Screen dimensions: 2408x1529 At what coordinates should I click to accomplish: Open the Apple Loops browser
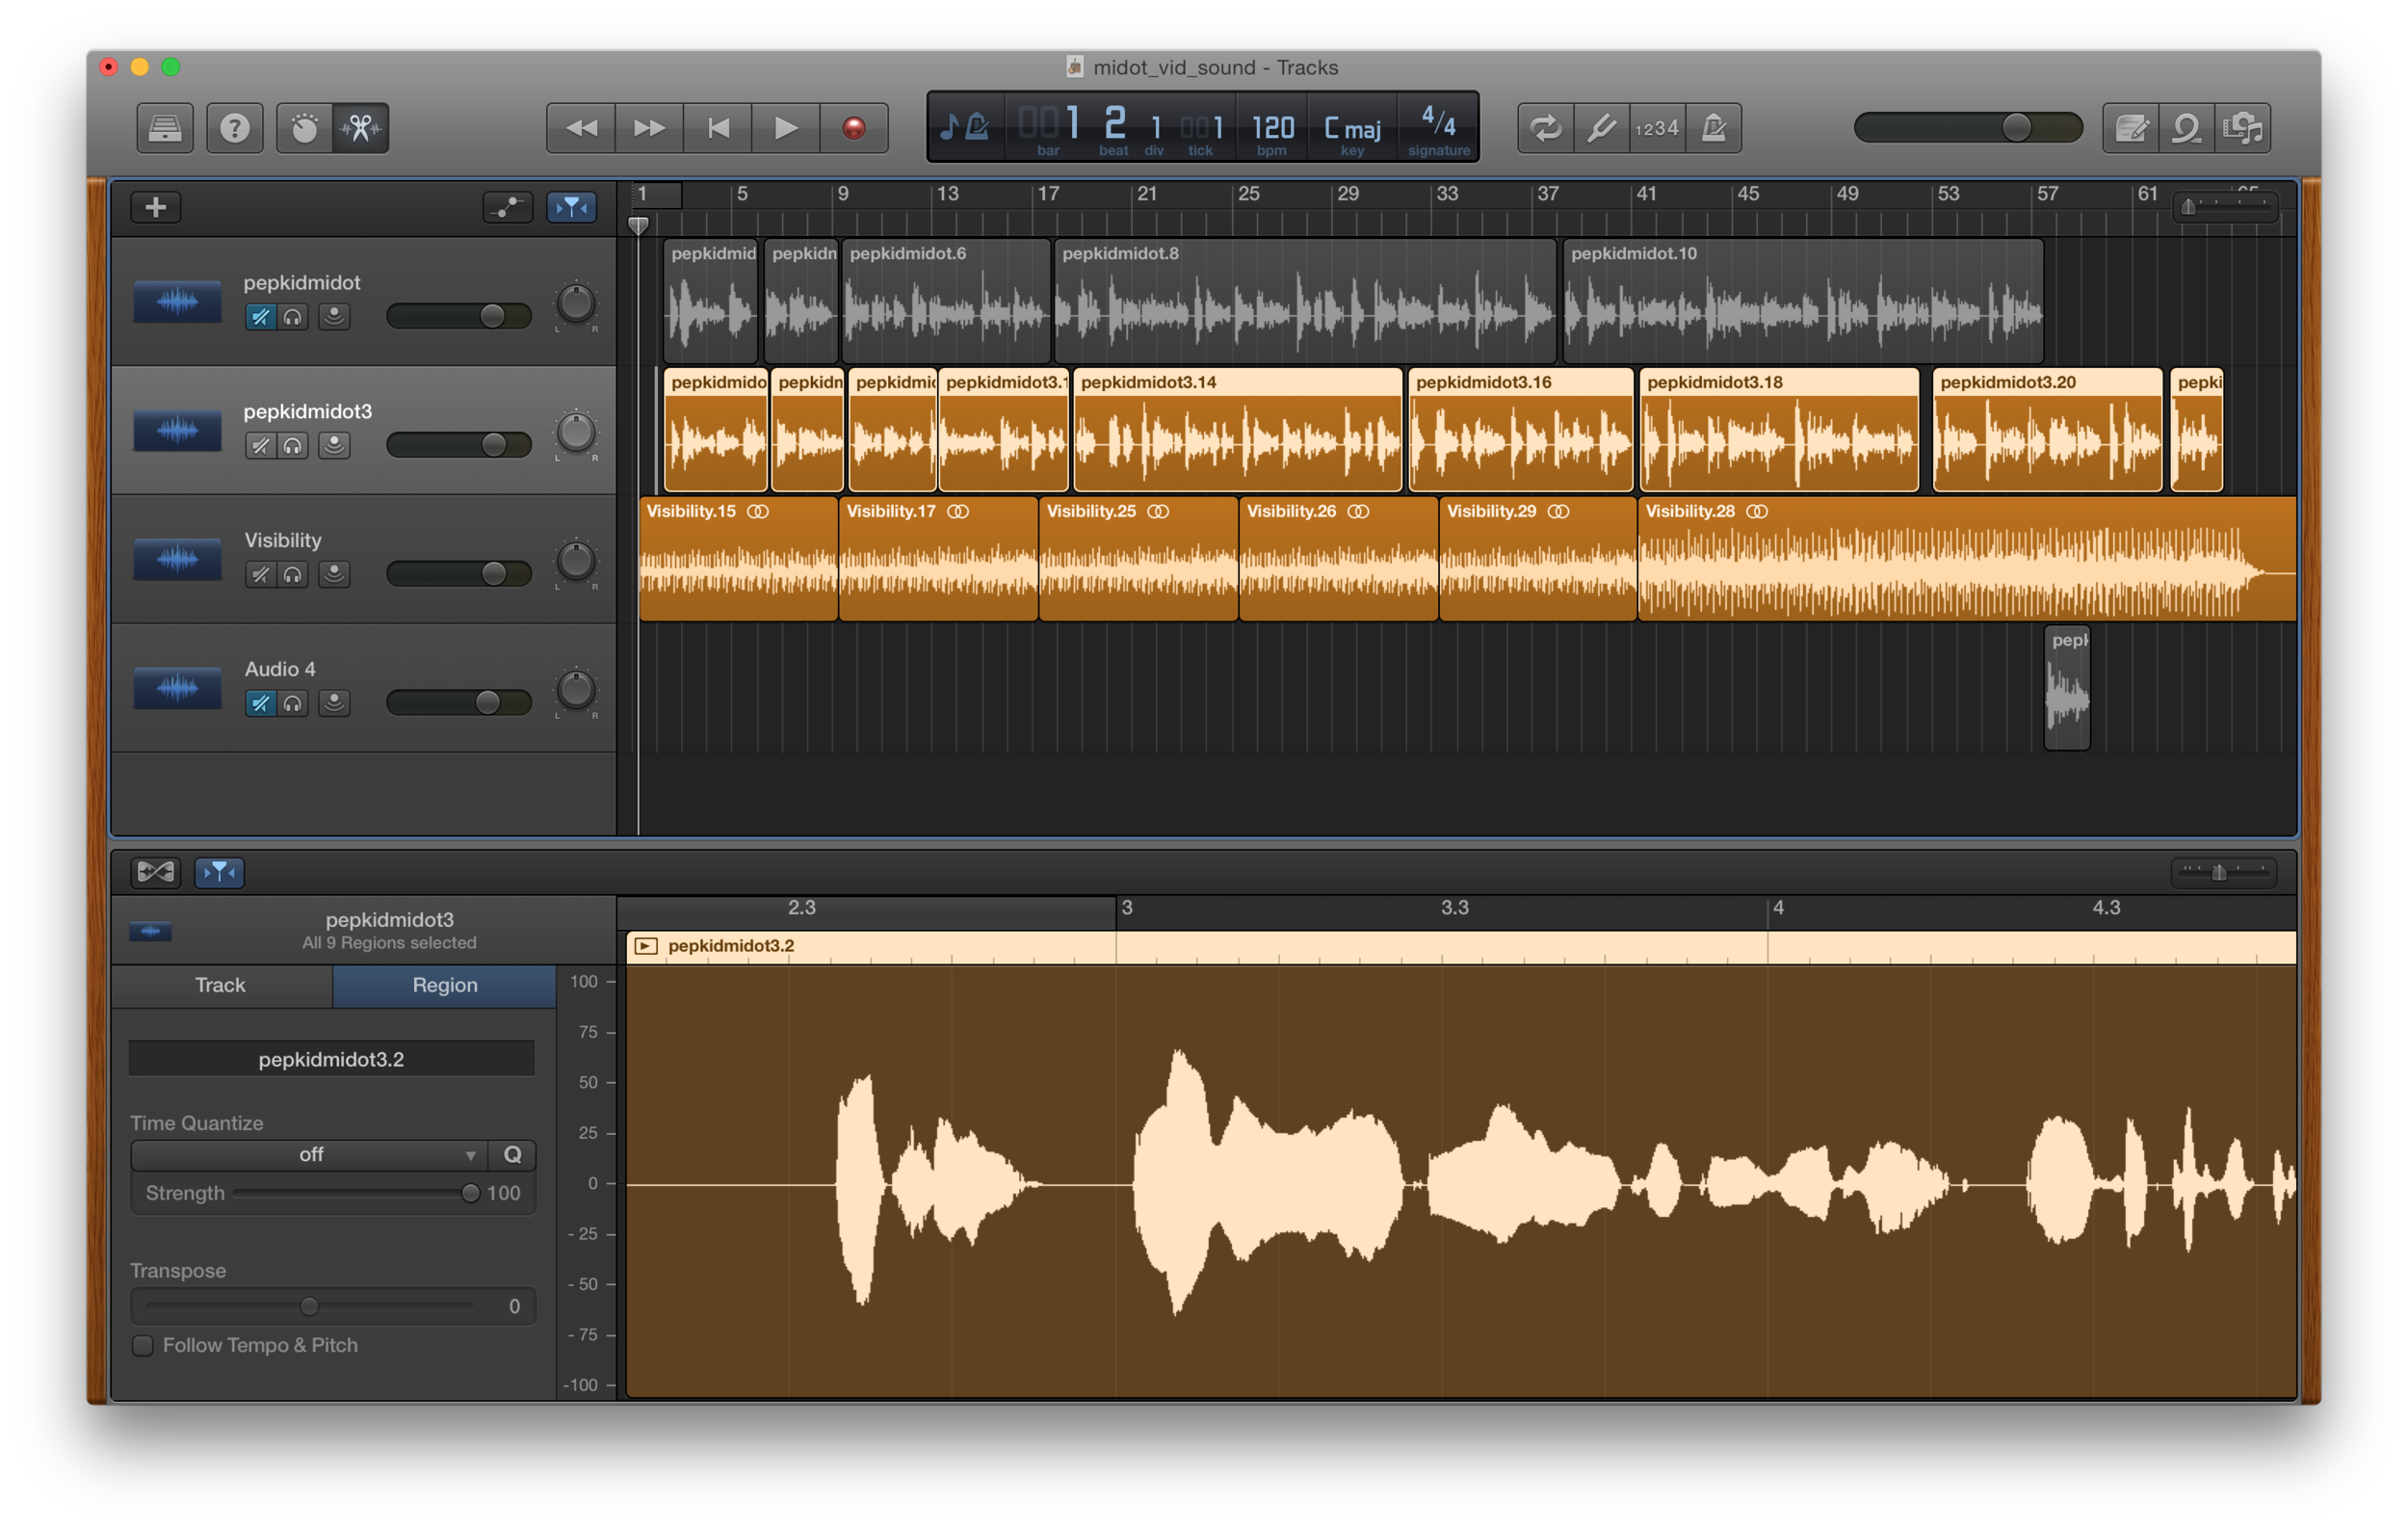pos(2187,128)
